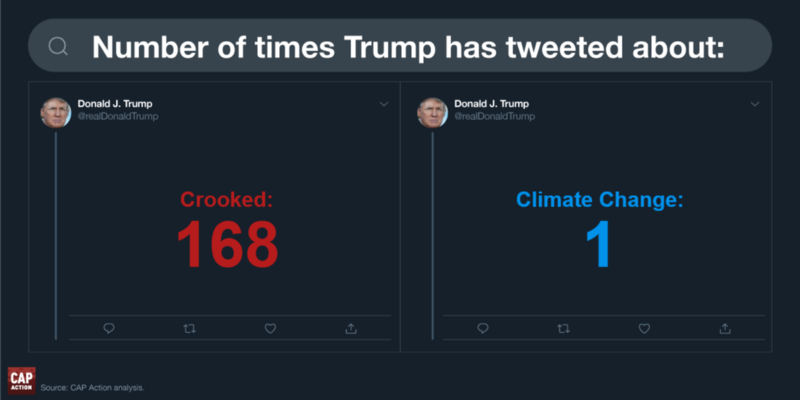Screen dimensions: 800x400
Task: Click the search magnifier icon
Action: [58, 47]
